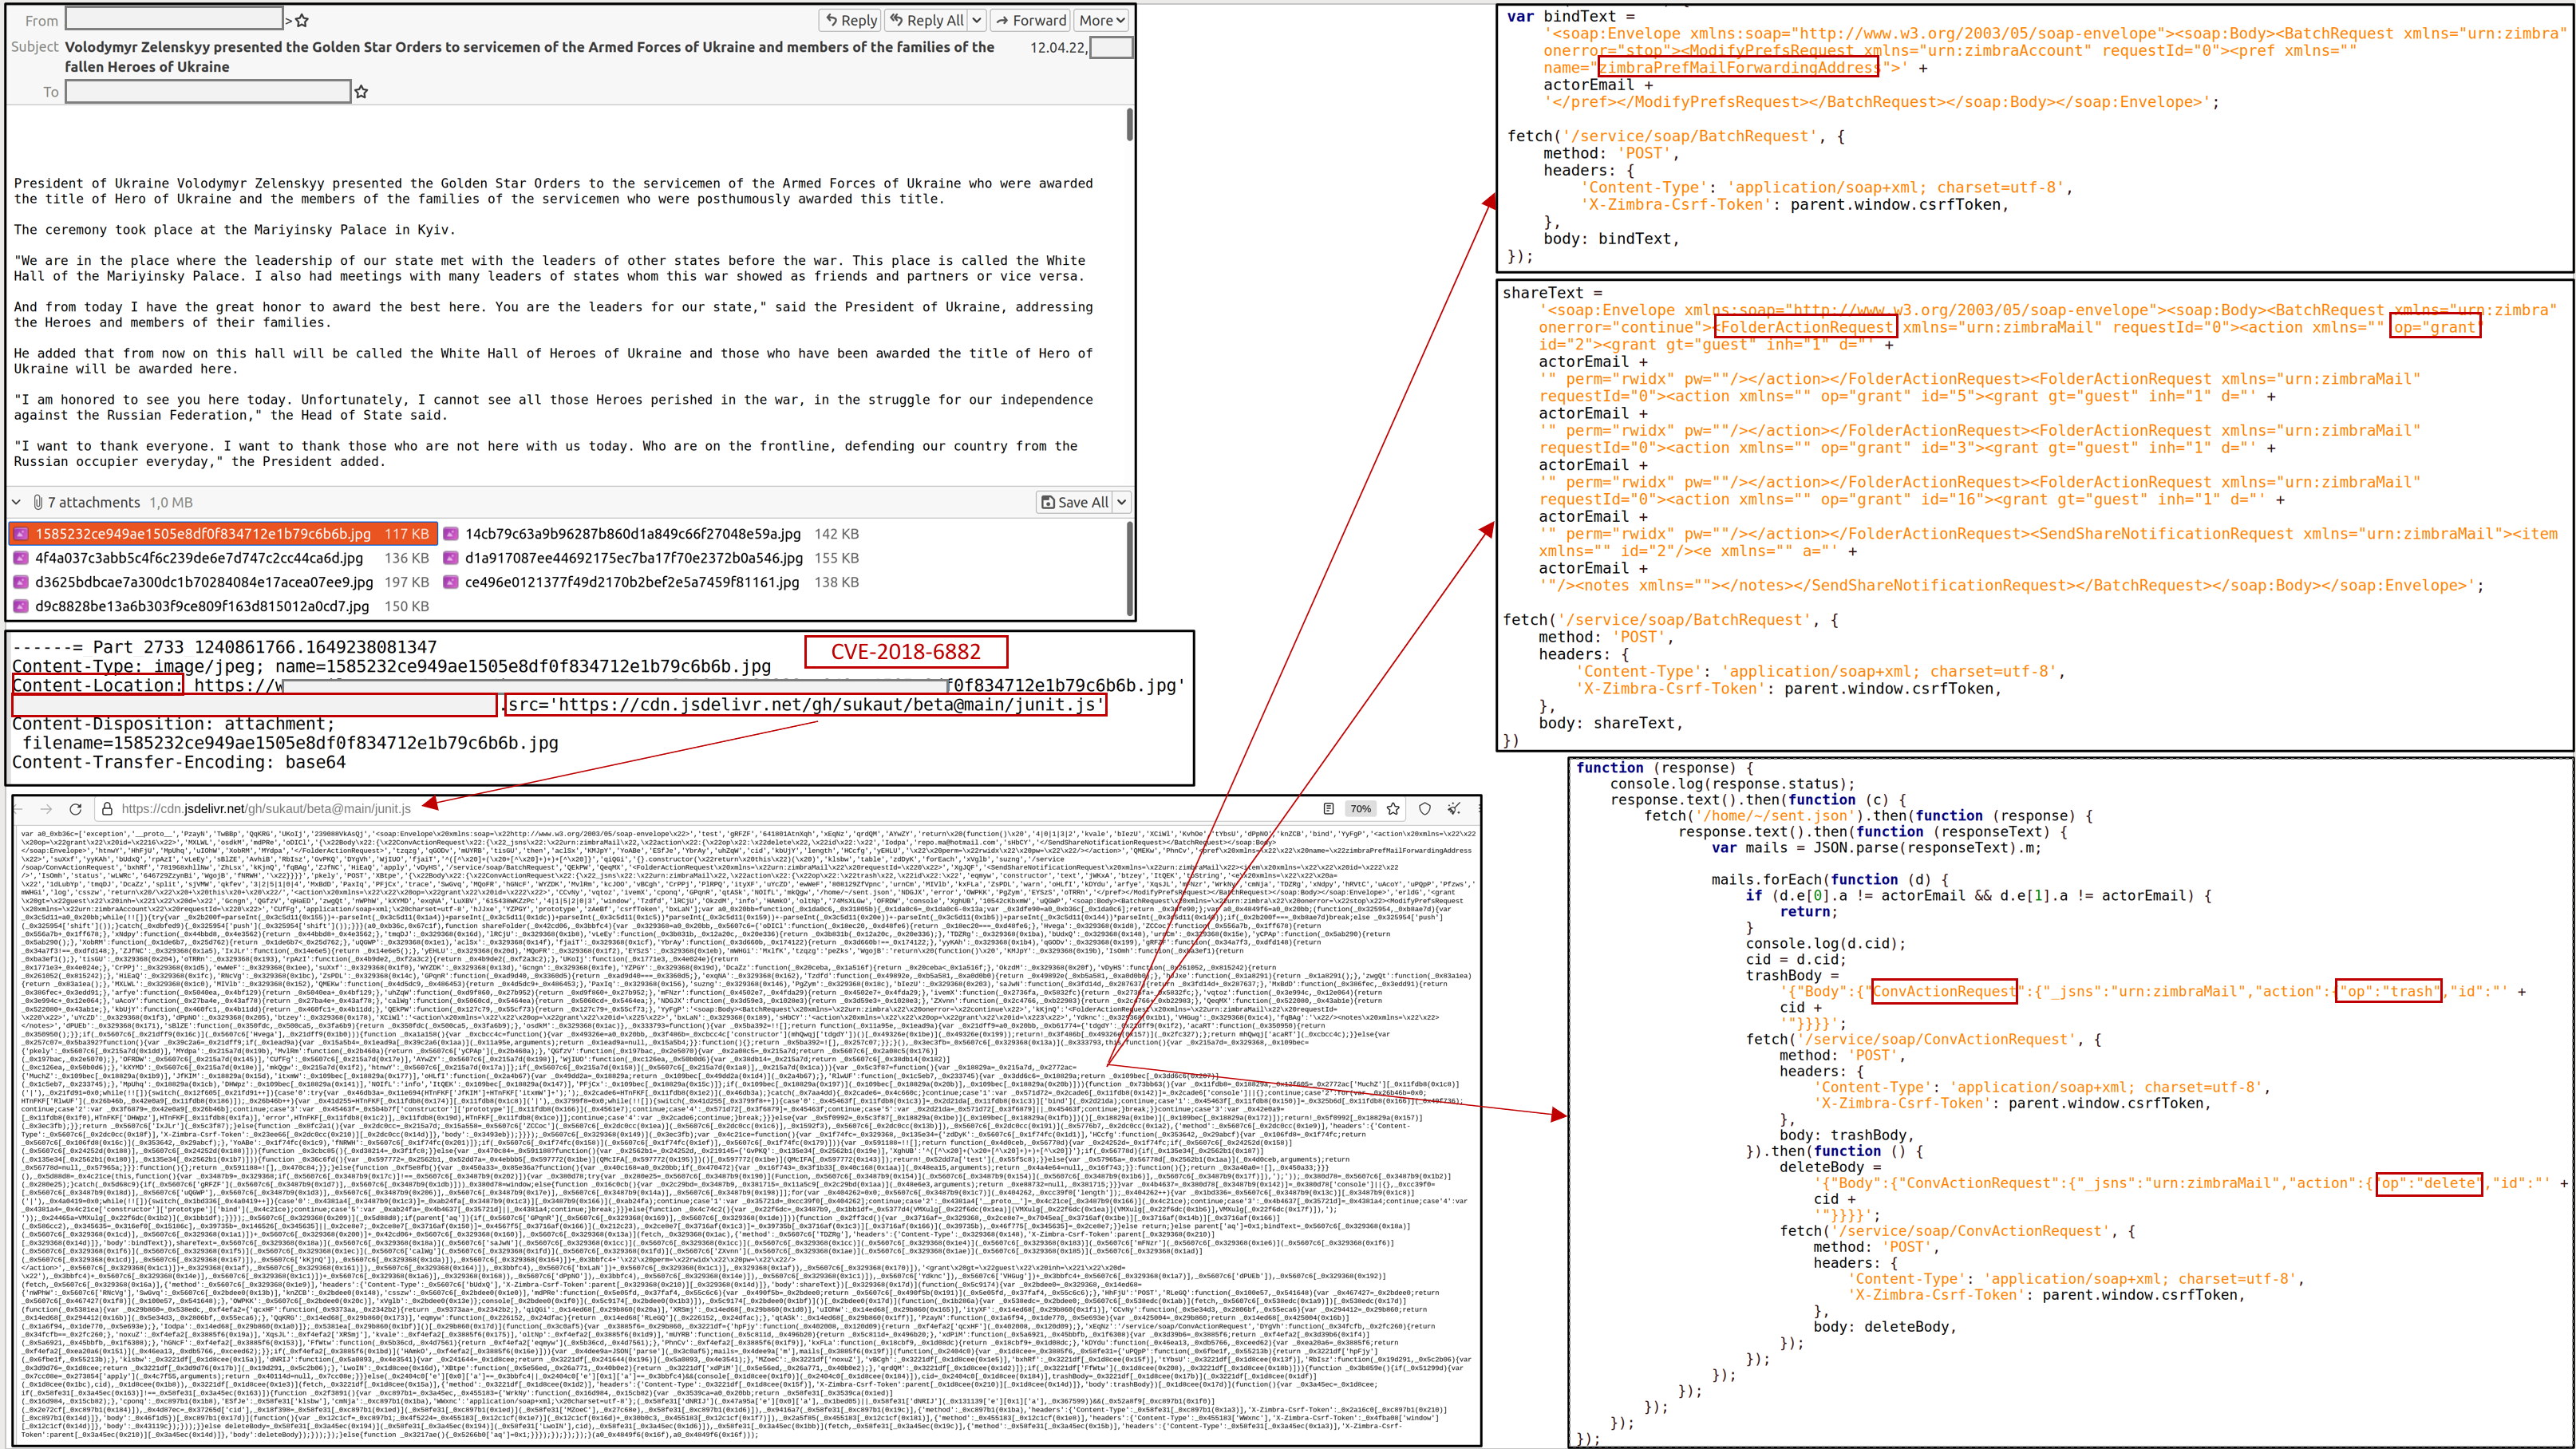The height and width of the screenshot is (1449, 2576).
Task: Click the Reply button
Action: tap(850, 20)
